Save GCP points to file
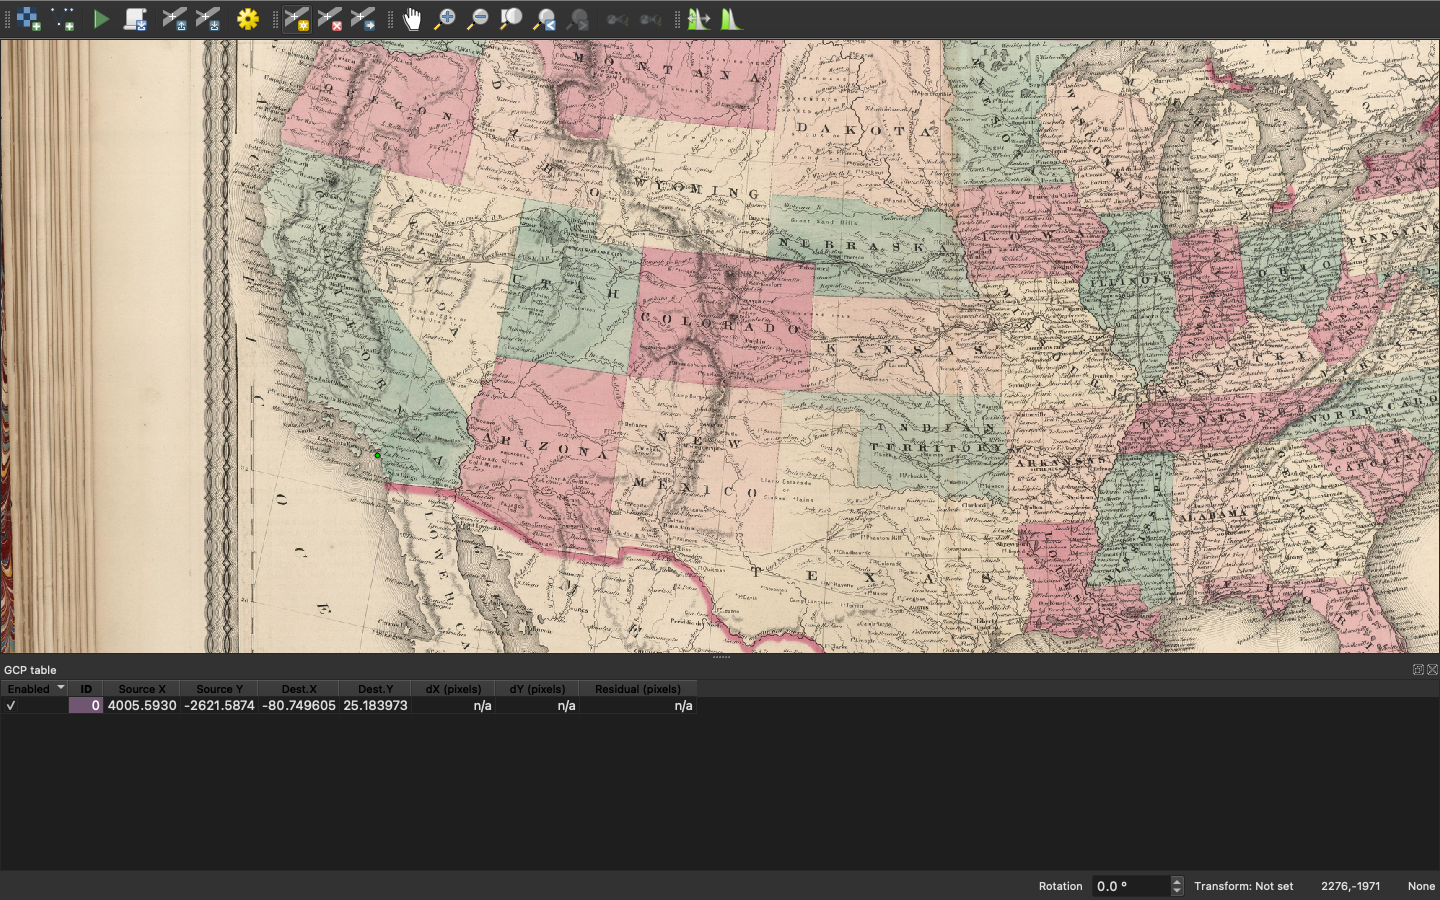1440x900 pixels. 208,19
